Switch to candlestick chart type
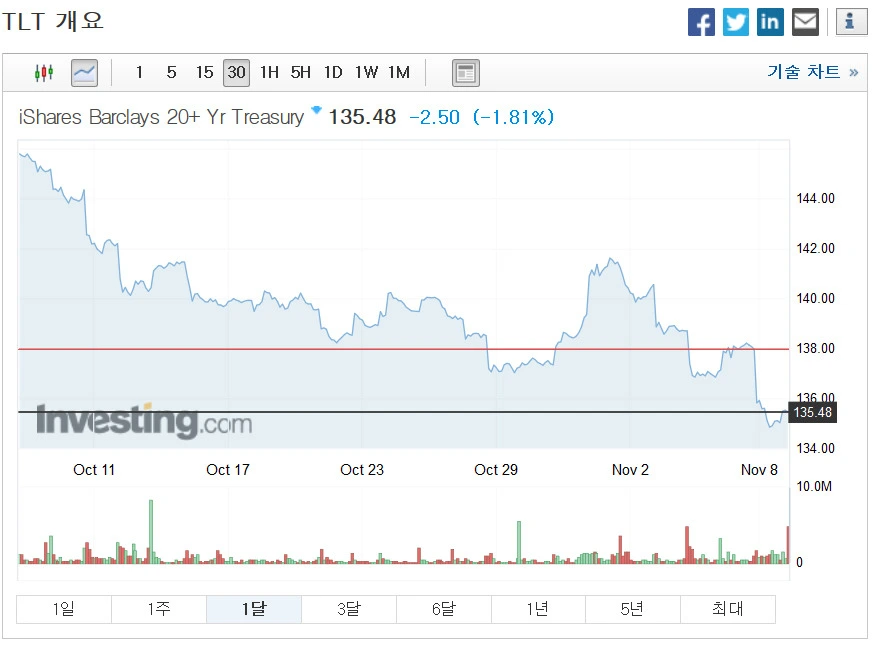This screenshot has height=651, width=884. [x=44, y=73]
